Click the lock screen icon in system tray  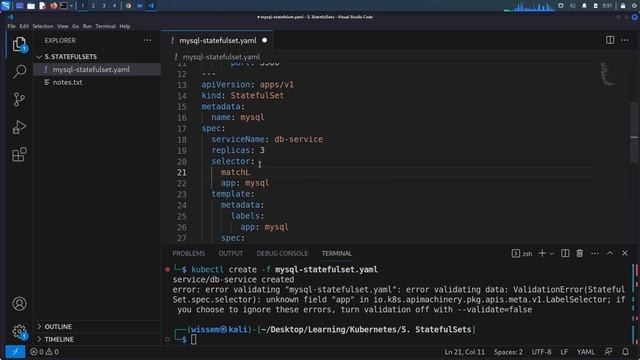coord(623,6)
